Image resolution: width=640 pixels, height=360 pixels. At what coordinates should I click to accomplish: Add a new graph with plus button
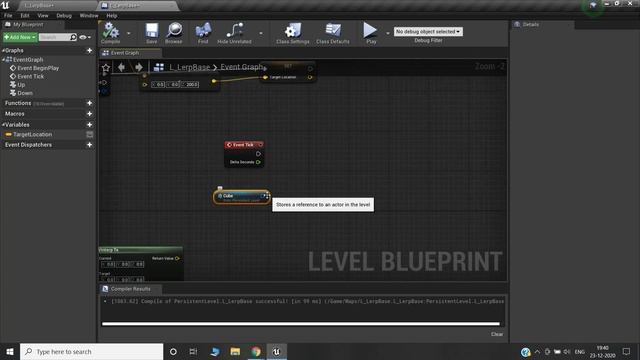tap(89, 51)
